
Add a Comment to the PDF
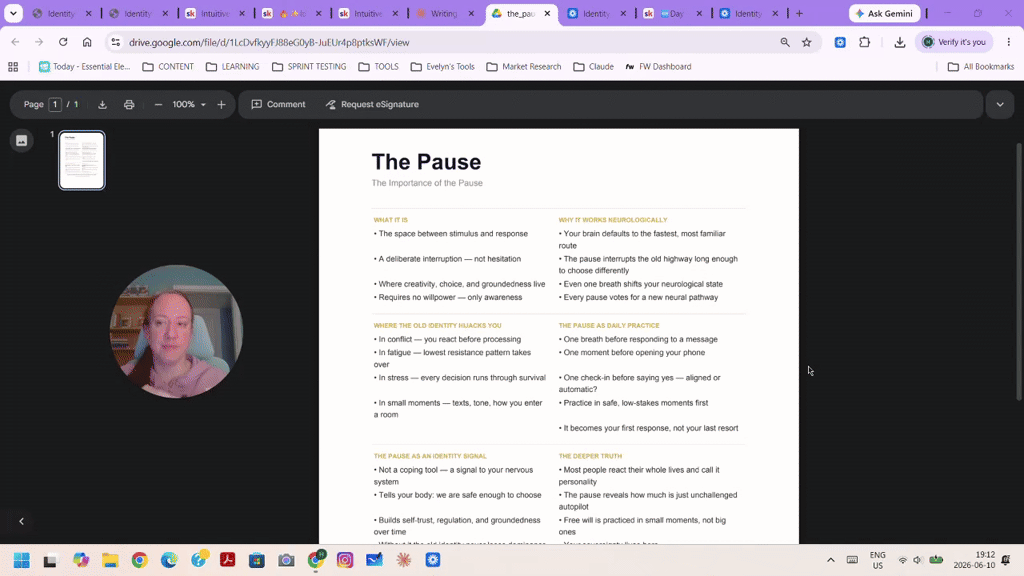[x=278, y=104]
